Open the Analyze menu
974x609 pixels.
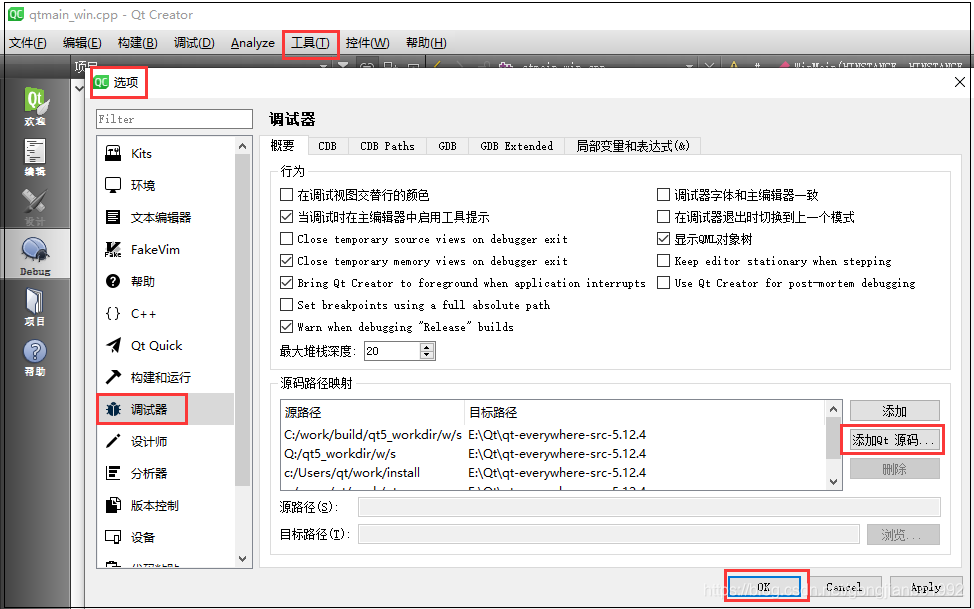click(x=253, y=43)
